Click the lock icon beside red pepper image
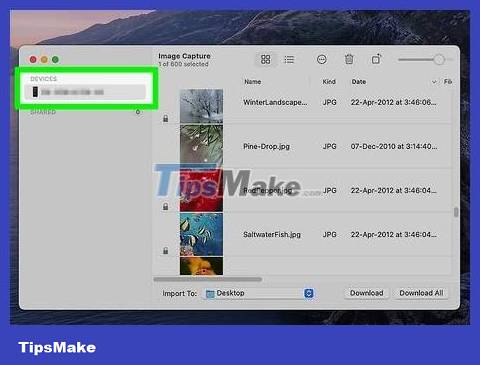This screenshot has height=365, width=480. tap(166, 207)
